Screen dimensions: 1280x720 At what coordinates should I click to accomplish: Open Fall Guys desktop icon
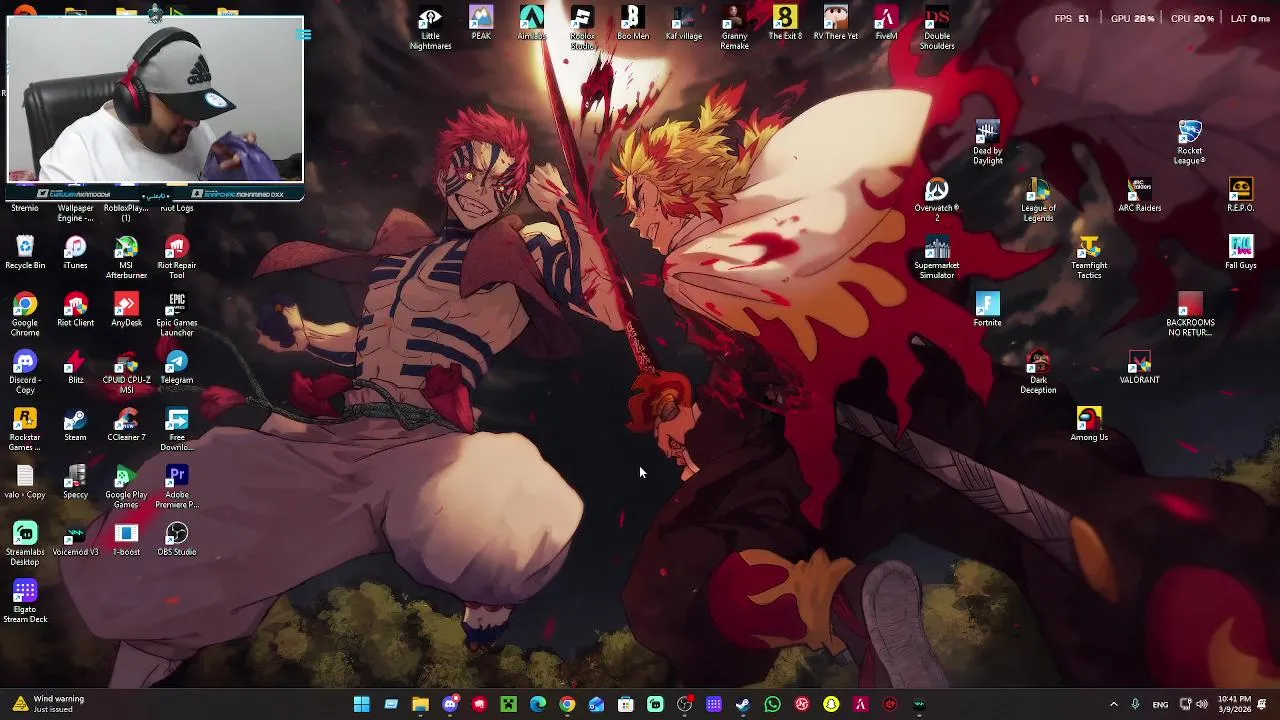[x=1240, y=252]
